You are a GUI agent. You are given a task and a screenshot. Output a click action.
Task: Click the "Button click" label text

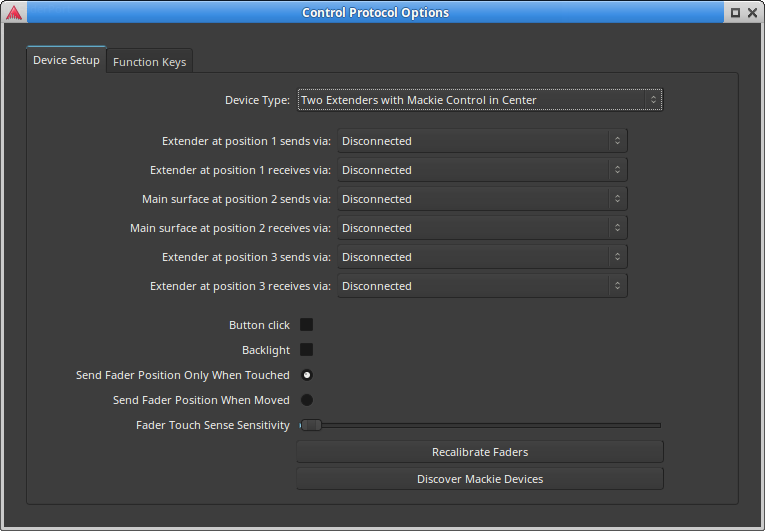[259, 325]
